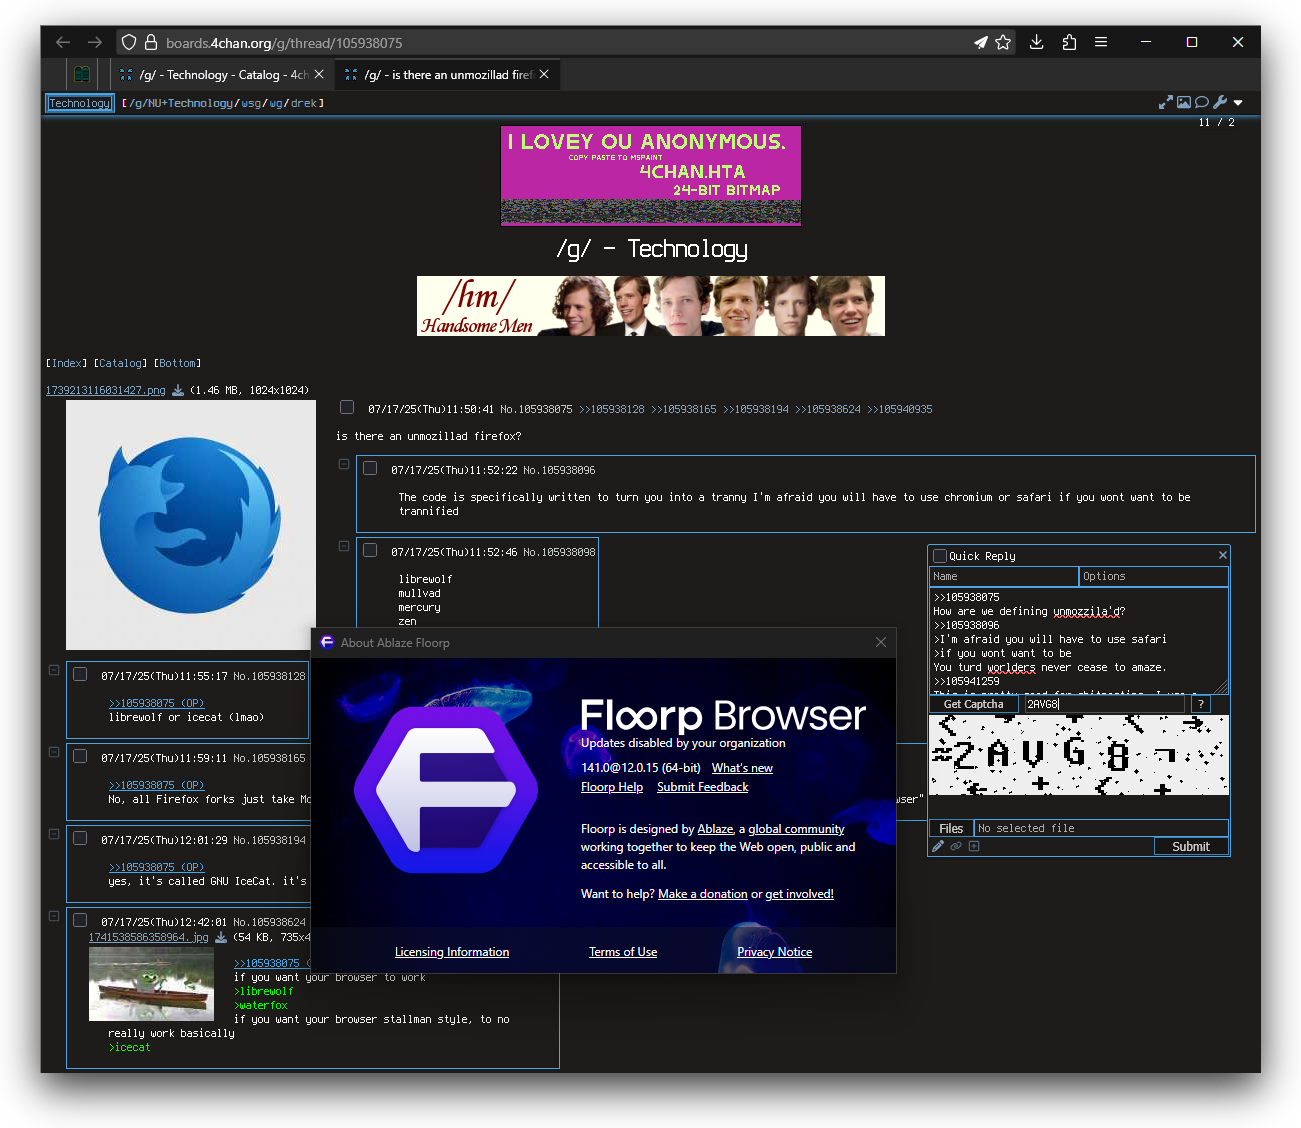1301x1128 pixels.
Task: Open the Index navigation link
Action: [x=67, y=363]
